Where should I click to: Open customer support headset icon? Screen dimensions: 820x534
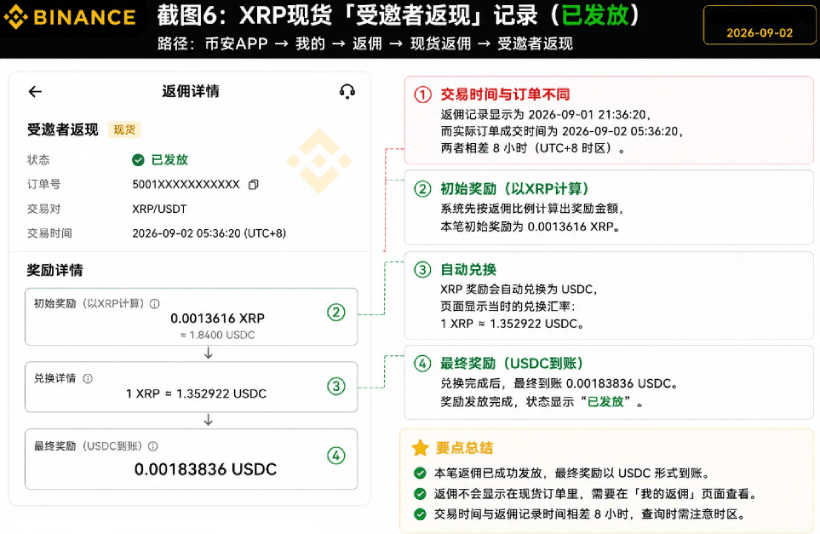click(x=347, y=92)
